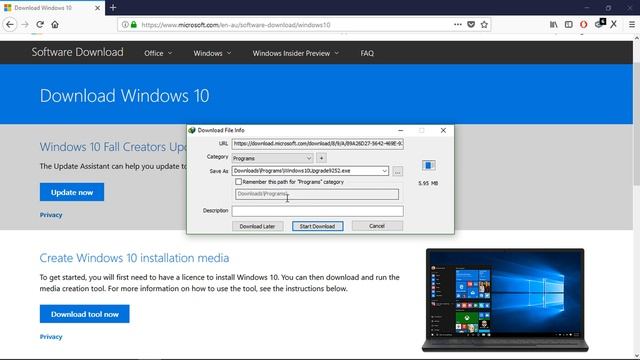Expand the Office menu
The image size is (640, 360).
[158, 53]
